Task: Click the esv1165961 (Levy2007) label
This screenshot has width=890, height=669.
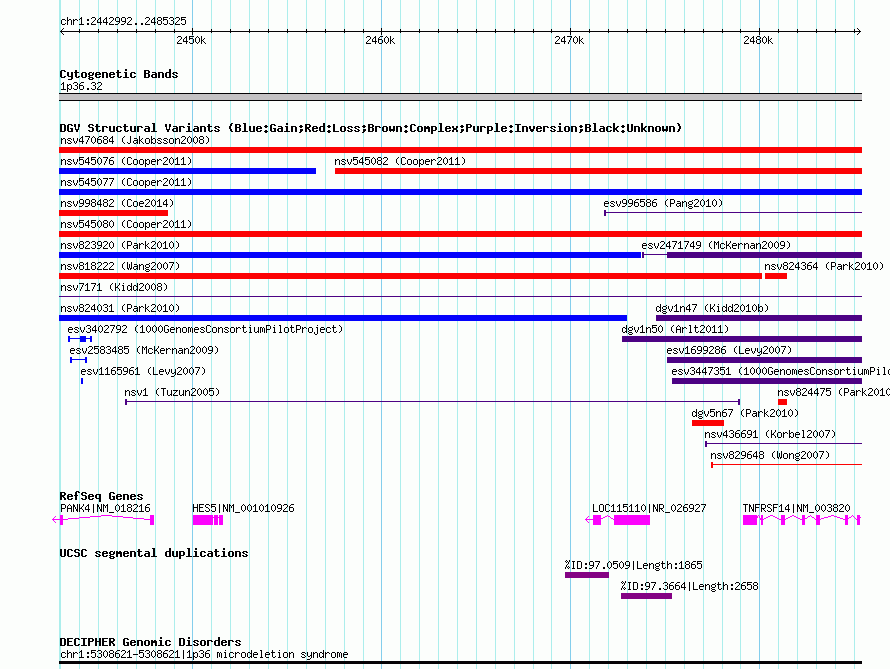Action: (143, 371)
